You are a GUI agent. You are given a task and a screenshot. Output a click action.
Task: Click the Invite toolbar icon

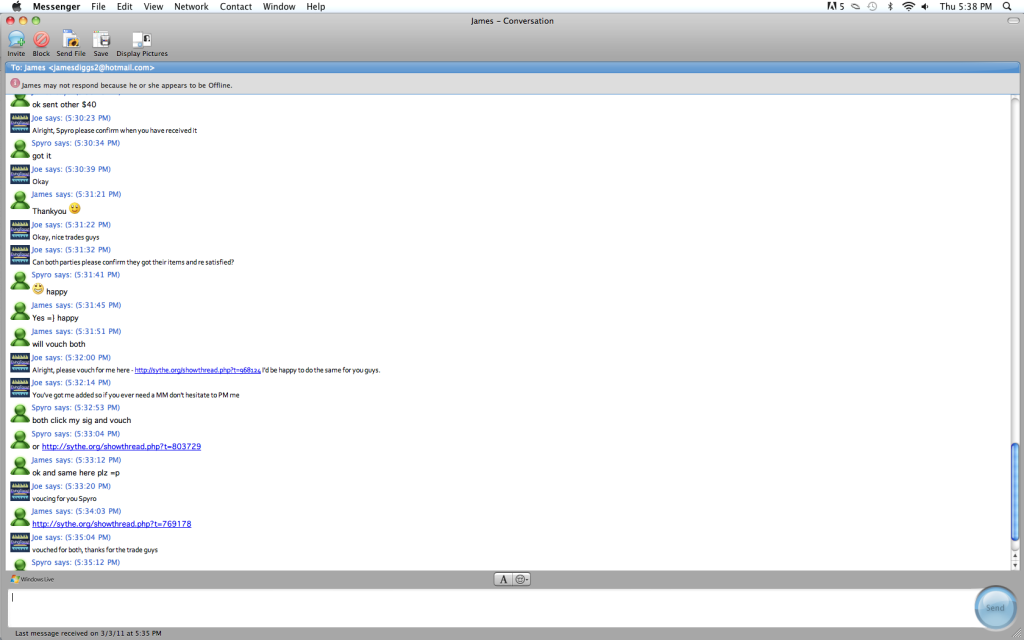pos(16,40)
